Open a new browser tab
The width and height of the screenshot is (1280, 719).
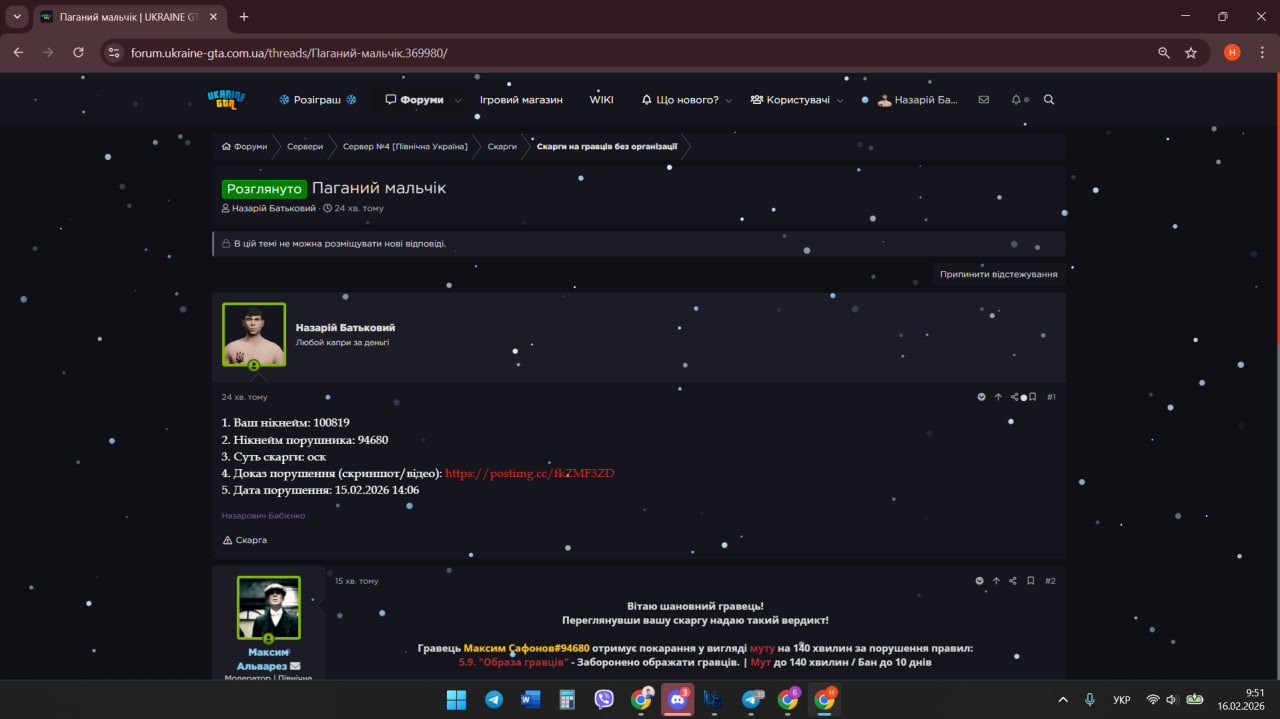pyautogui.click(x=244, y=17)
